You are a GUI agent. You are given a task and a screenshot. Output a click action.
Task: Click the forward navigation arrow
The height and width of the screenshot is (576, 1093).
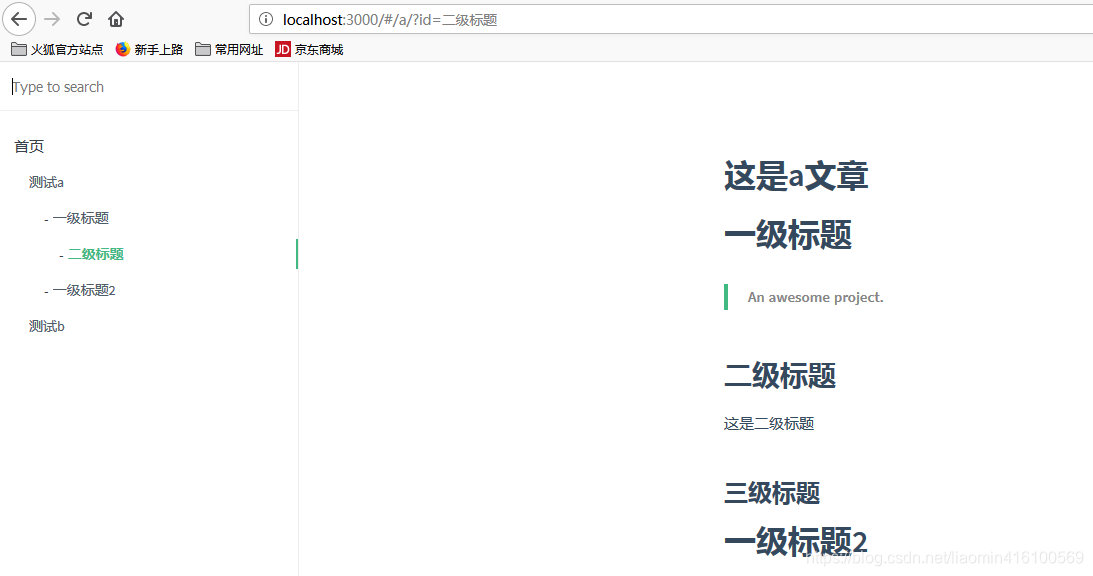52,19
